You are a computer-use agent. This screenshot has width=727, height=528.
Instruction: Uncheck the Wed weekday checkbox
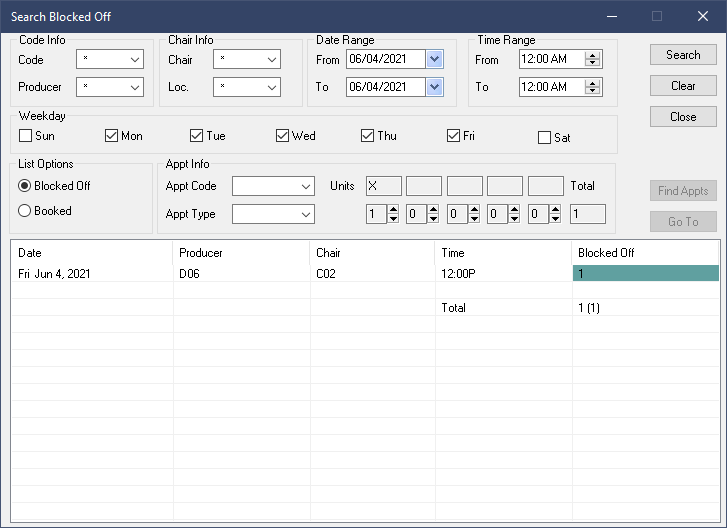click(282, 136)
